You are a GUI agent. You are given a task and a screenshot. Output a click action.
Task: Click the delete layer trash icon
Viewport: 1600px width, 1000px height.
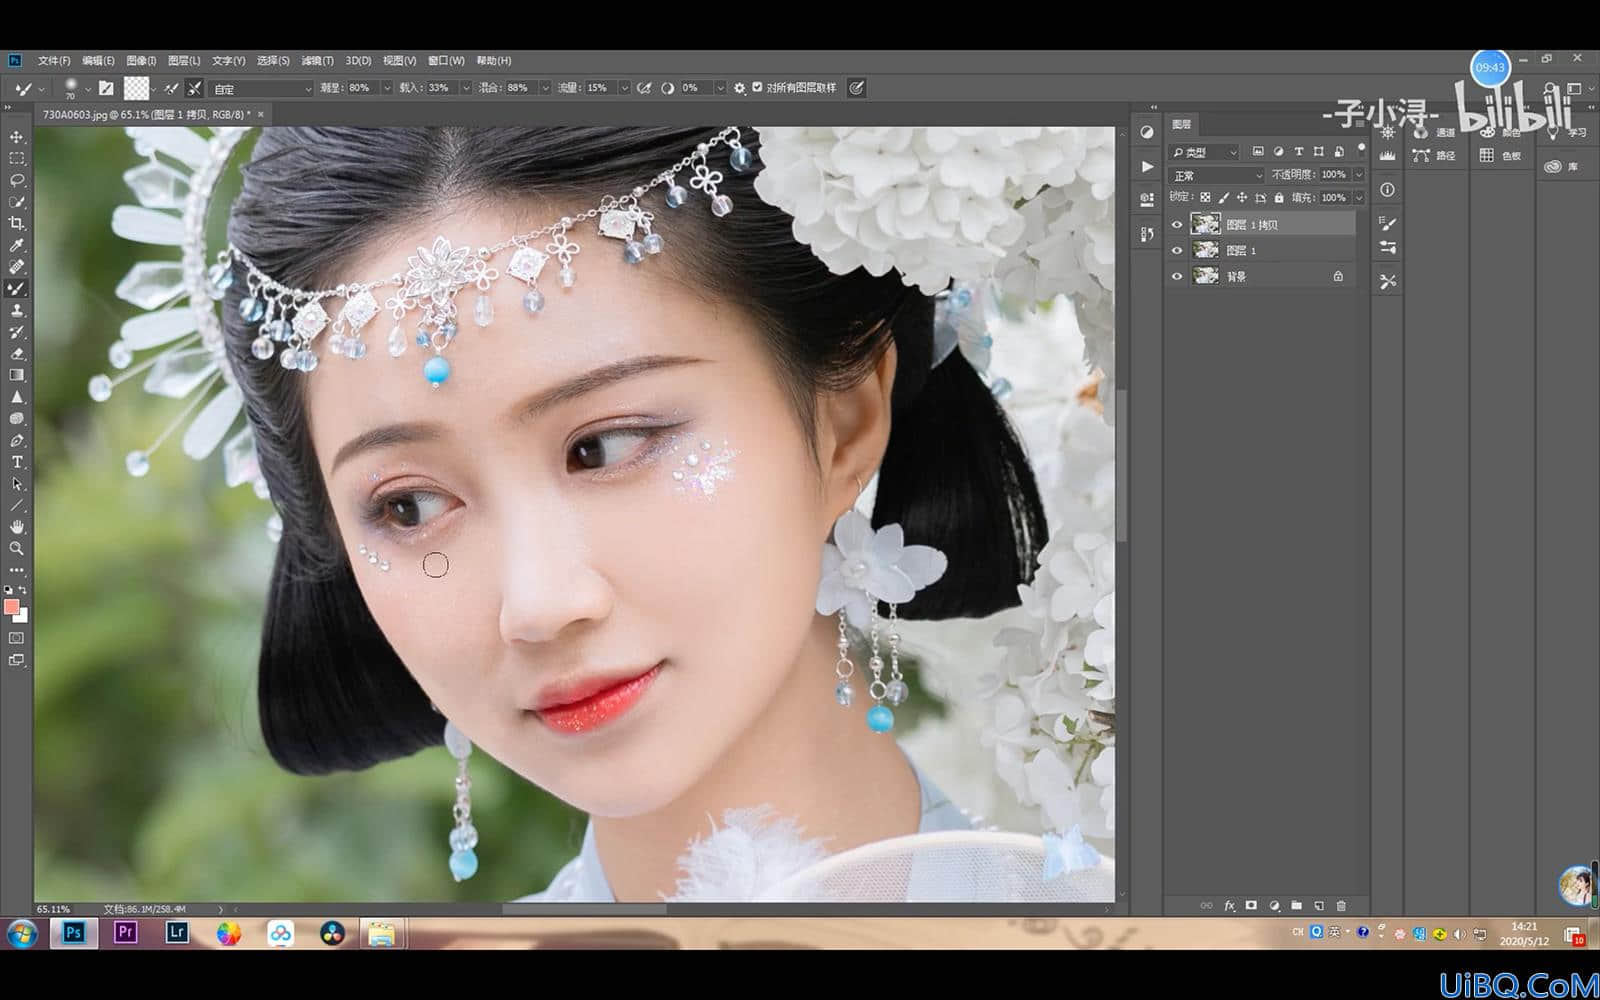(1341, 906)
